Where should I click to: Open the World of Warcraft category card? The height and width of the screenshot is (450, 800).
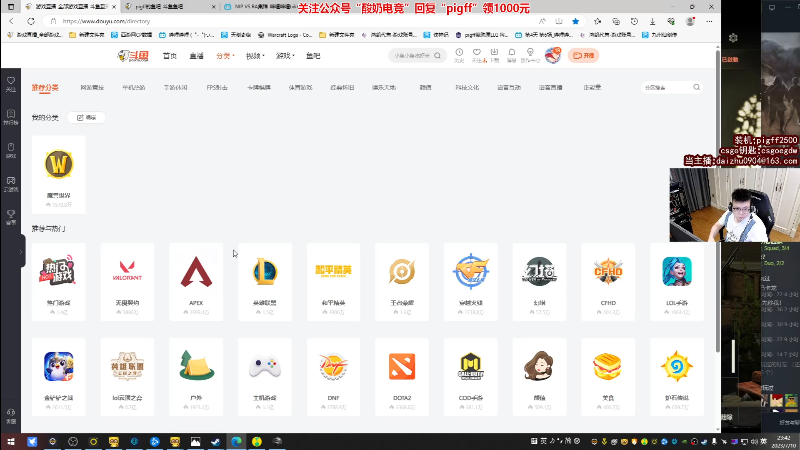point(59,174)
